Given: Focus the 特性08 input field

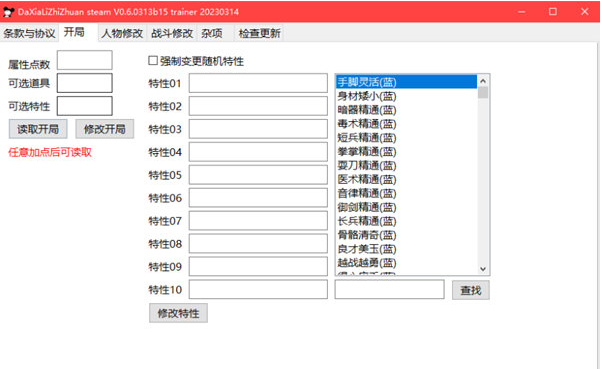Looking at the screenshot, I should [x=258, y=244].
